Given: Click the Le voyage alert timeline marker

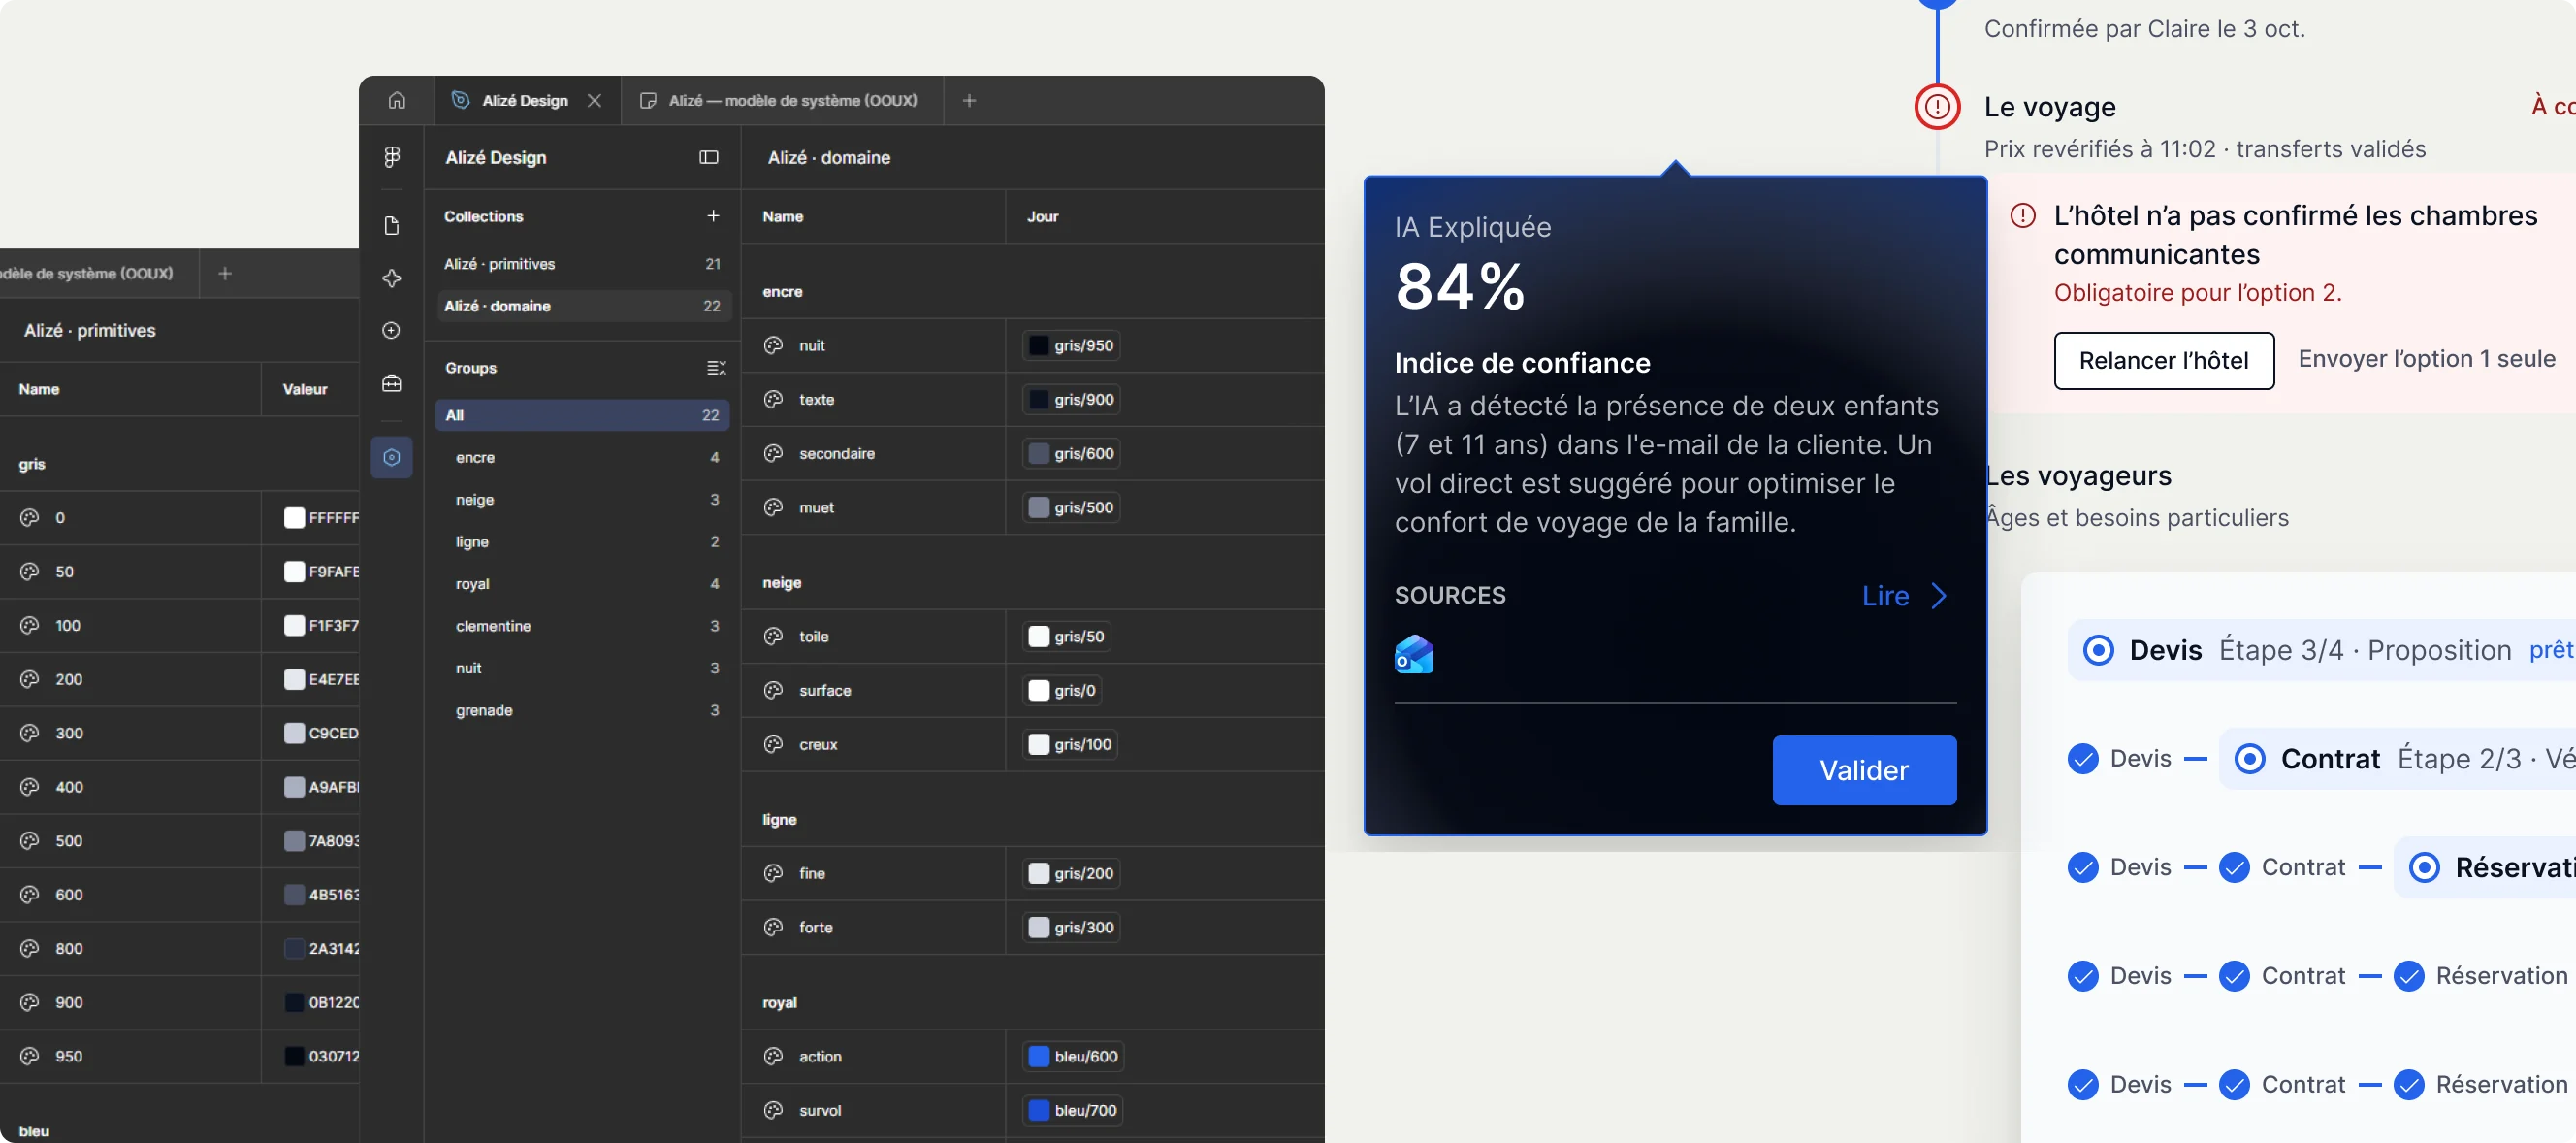Looking at the screenshot, I should tap(1937, 106).
